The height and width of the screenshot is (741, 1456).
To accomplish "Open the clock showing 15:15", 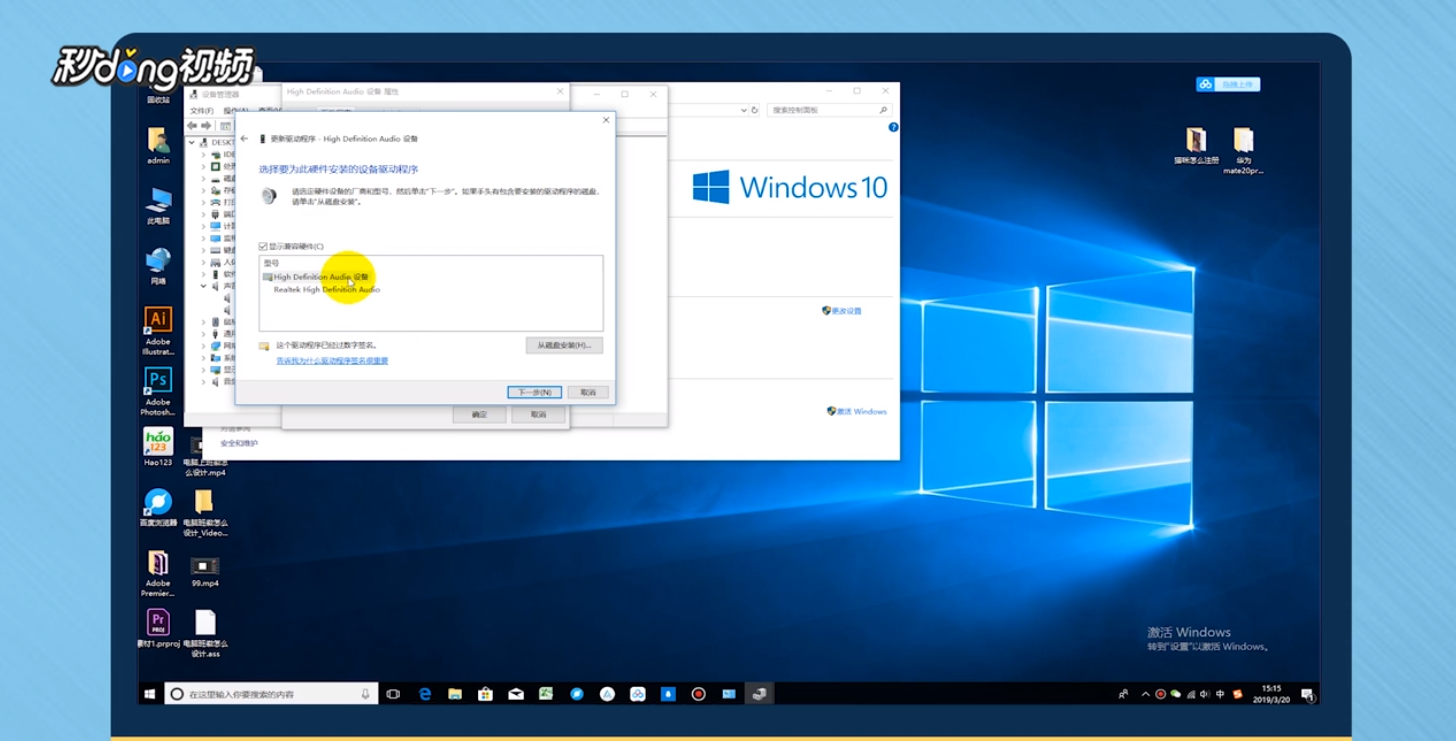I will [1271, 694].
